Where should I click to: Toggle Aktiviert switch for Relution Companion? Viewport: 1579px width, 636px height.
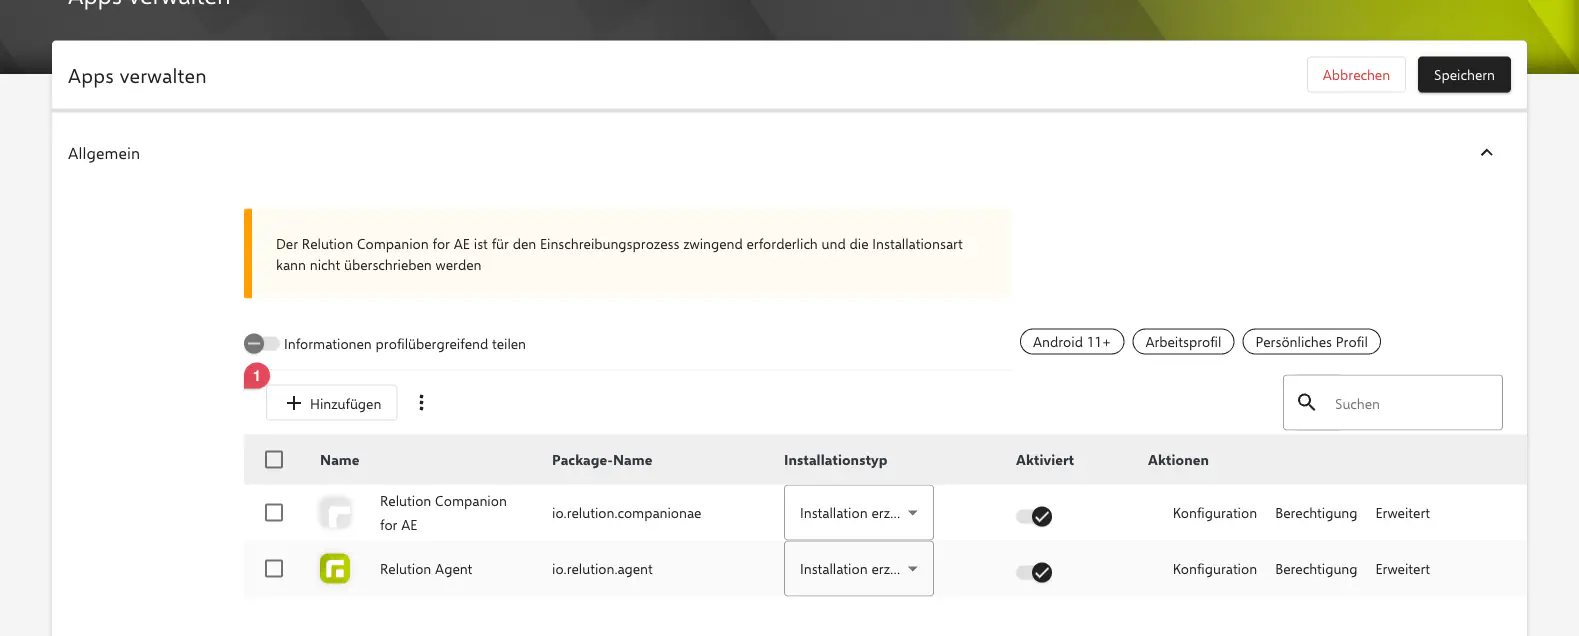[1034, 516]
